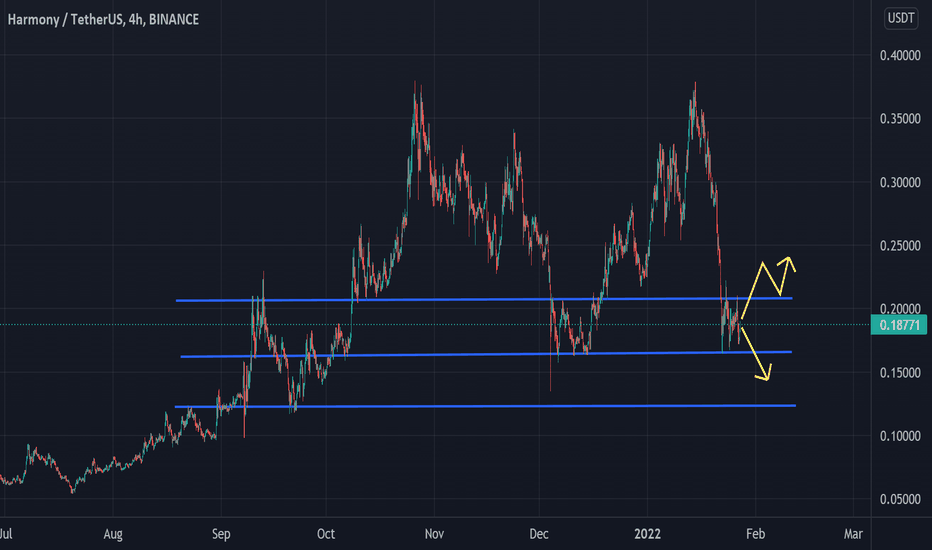
Task: Select the top blue horizontal line
Action: (x=484, y=299)
